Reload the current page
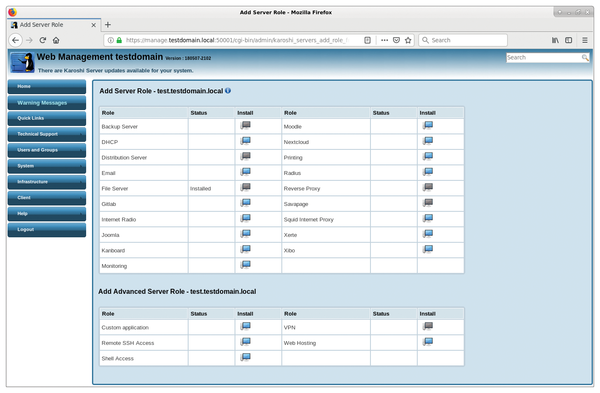The height and width of the screenshot is (393, 600). point(43,40)
